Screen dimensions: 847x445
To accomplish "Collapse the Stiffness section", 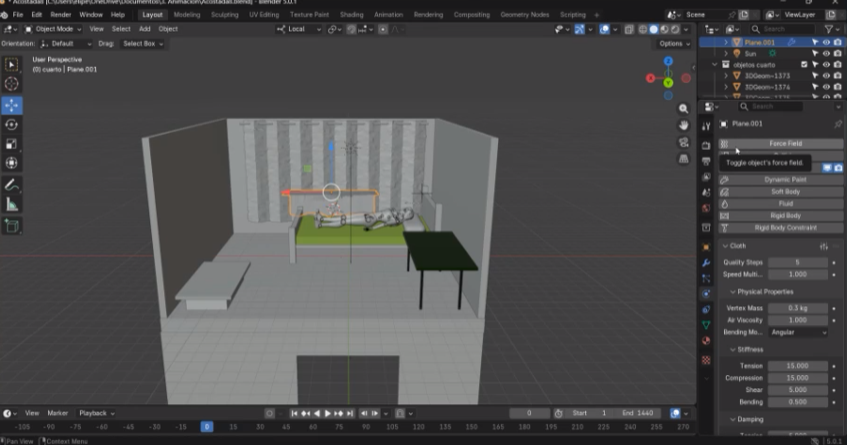I will (752, 350).
